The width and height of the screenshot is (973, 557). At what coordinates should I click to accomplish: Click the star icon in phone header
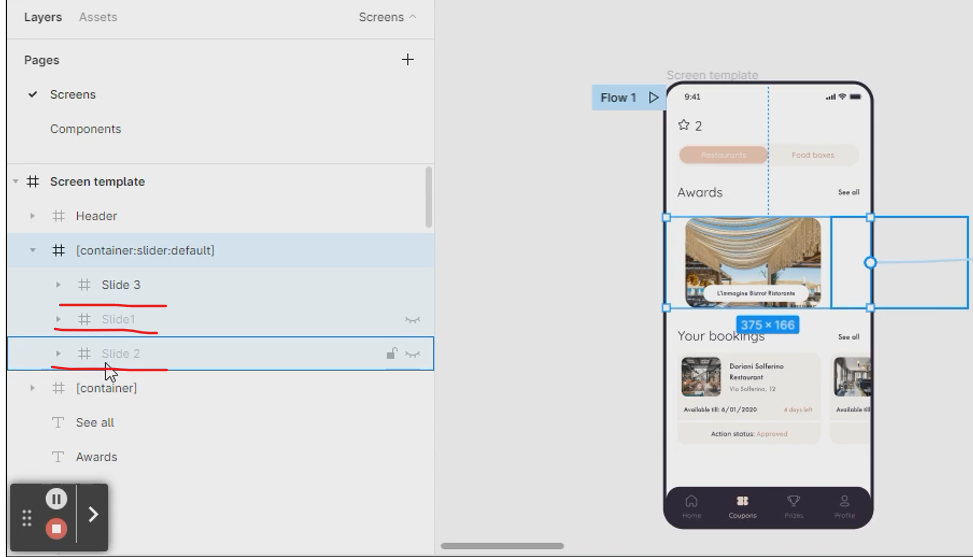pyautogui.click(x=684, y=125)
